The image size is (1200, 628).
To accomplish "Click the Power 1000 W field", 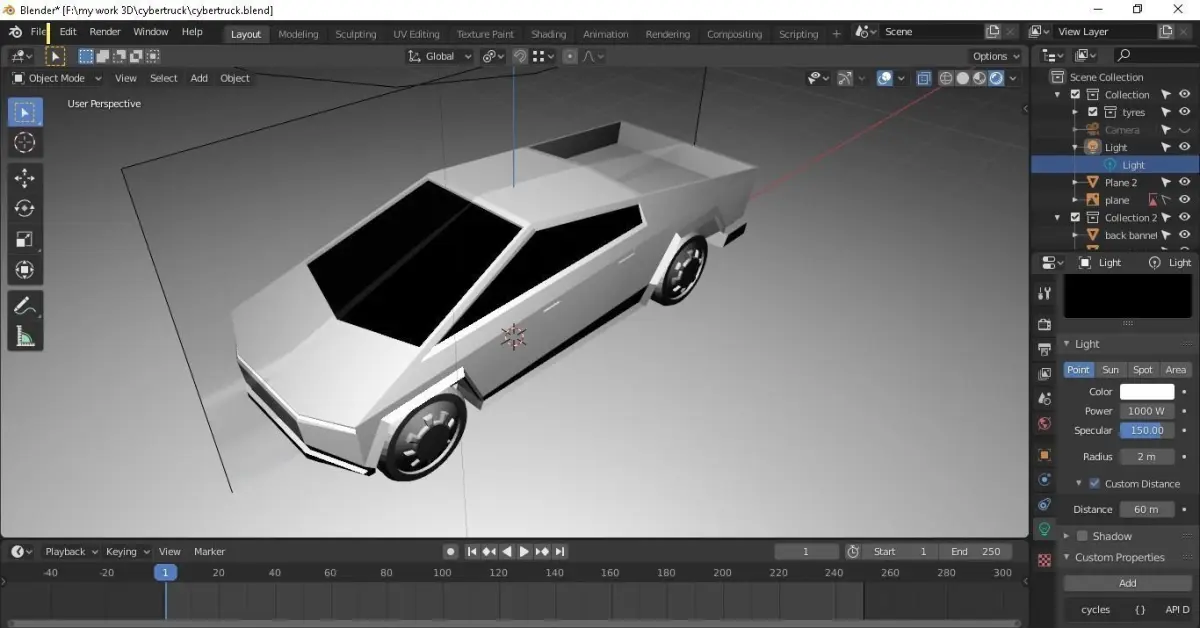I will click(x=1147, y=411).
